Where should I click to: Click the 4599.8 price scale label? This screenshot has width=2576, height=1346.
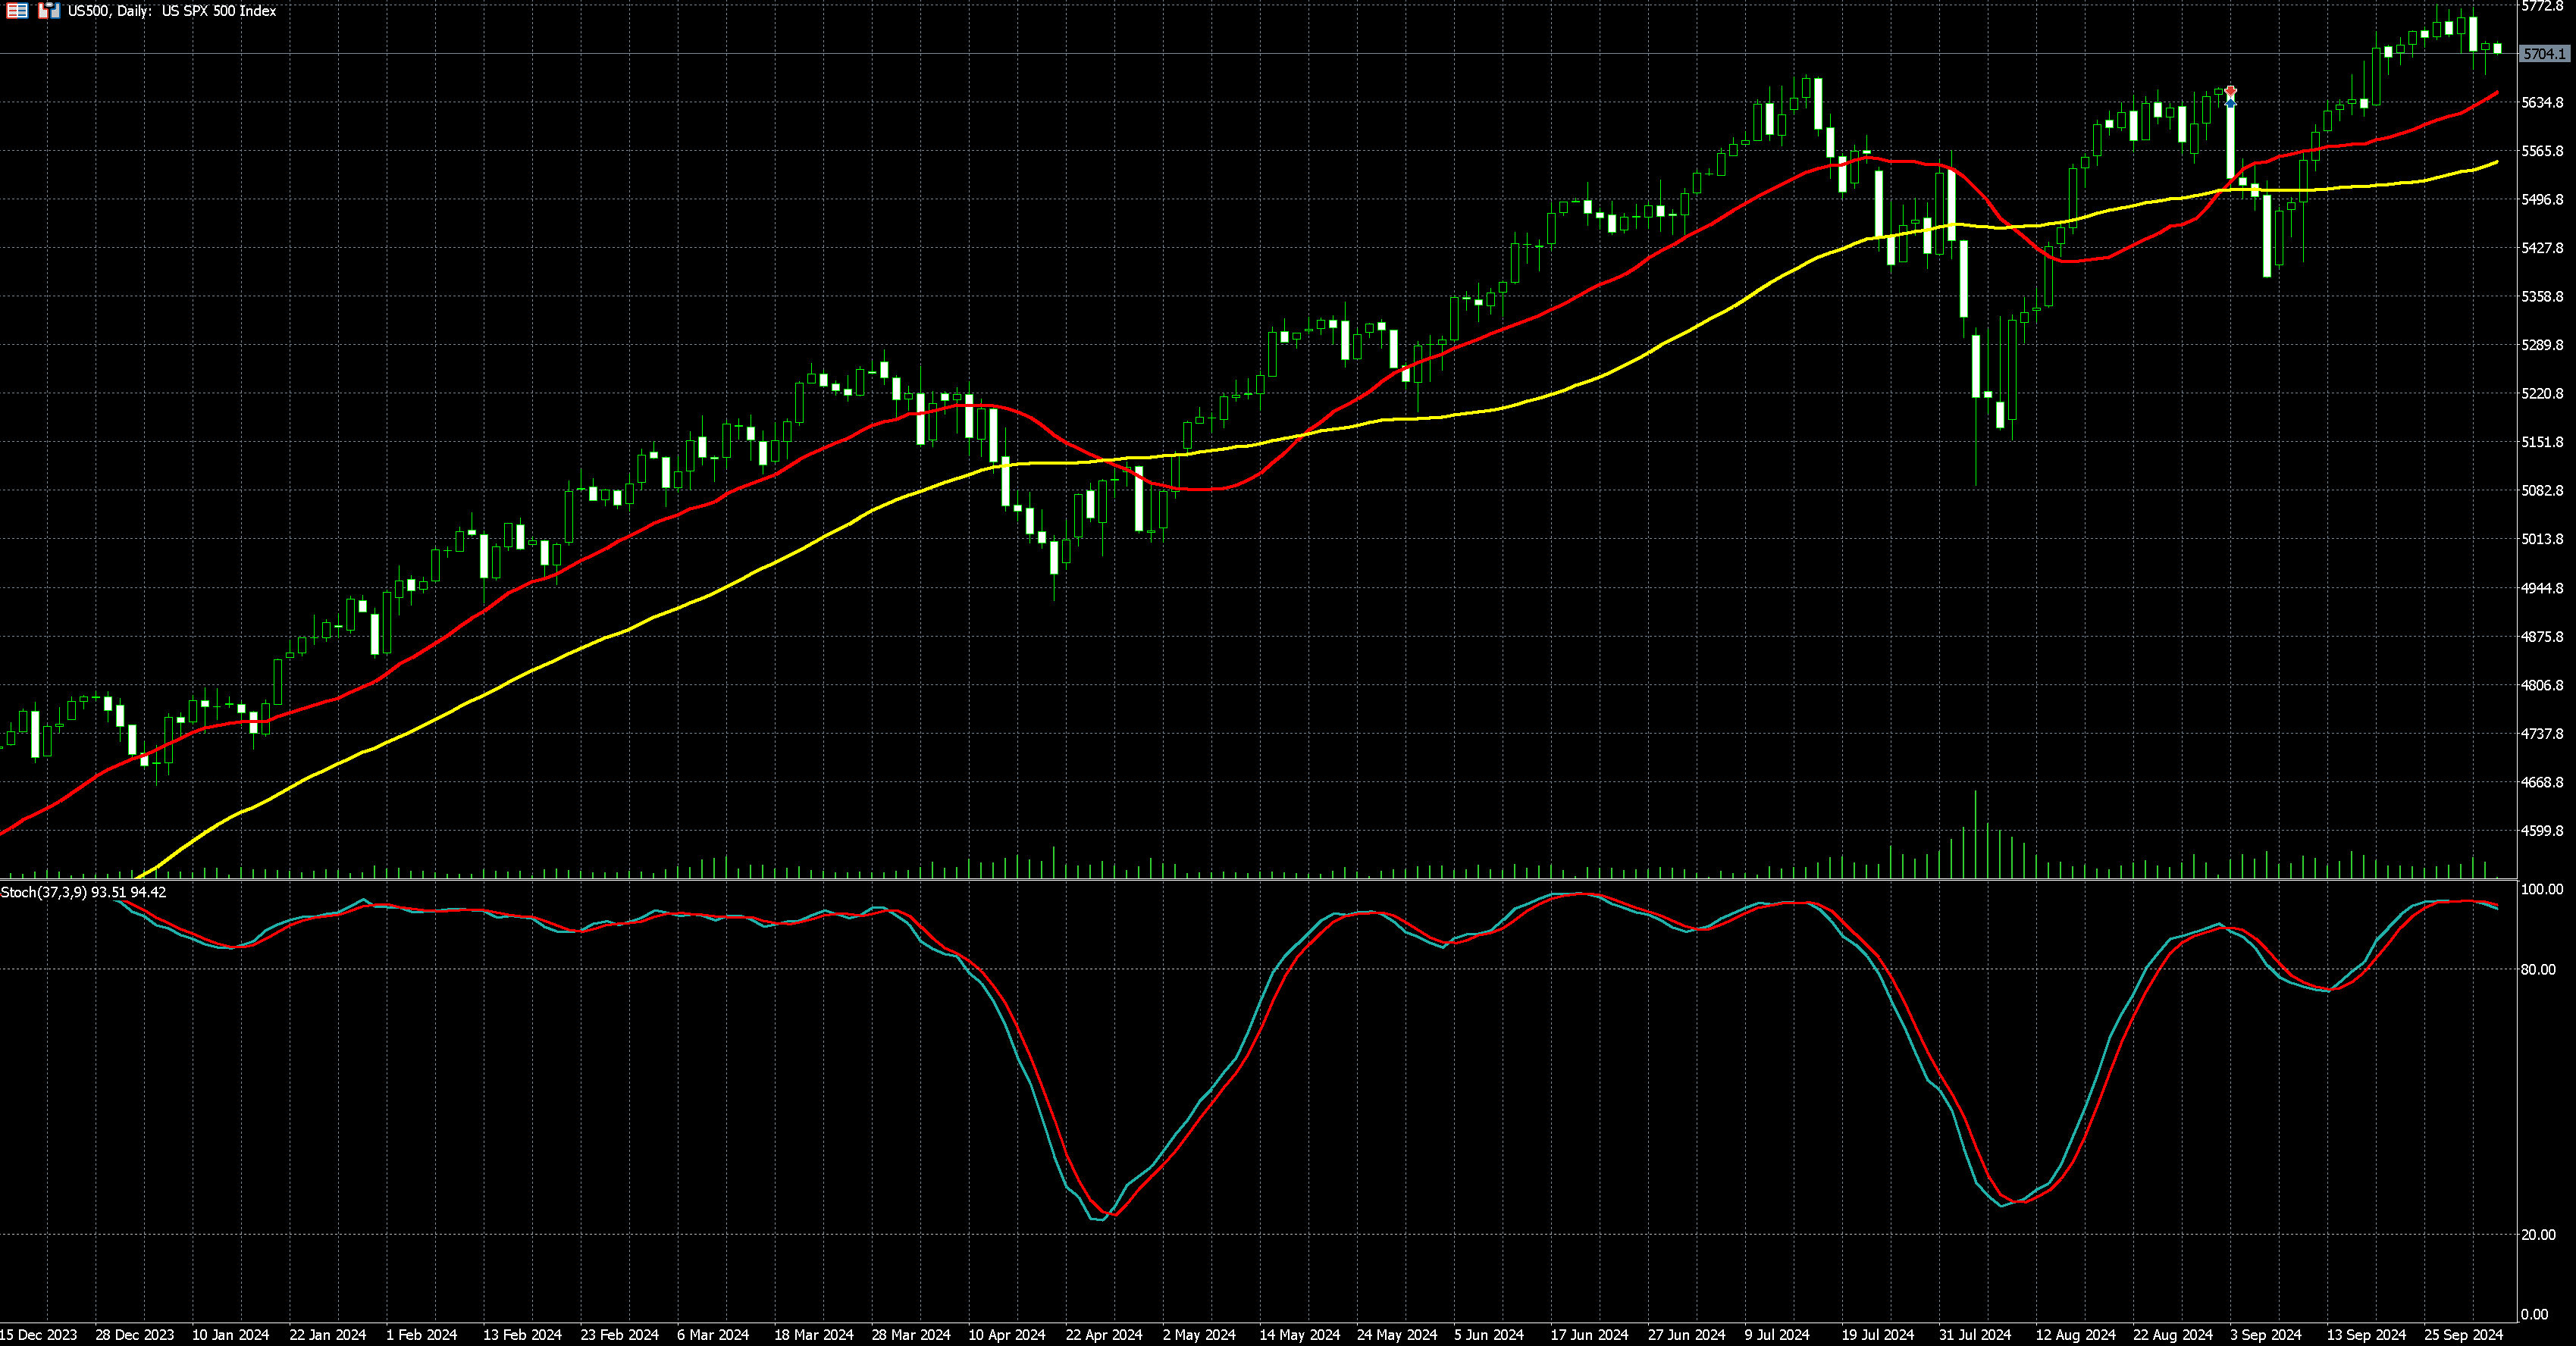coord(2542,831)
